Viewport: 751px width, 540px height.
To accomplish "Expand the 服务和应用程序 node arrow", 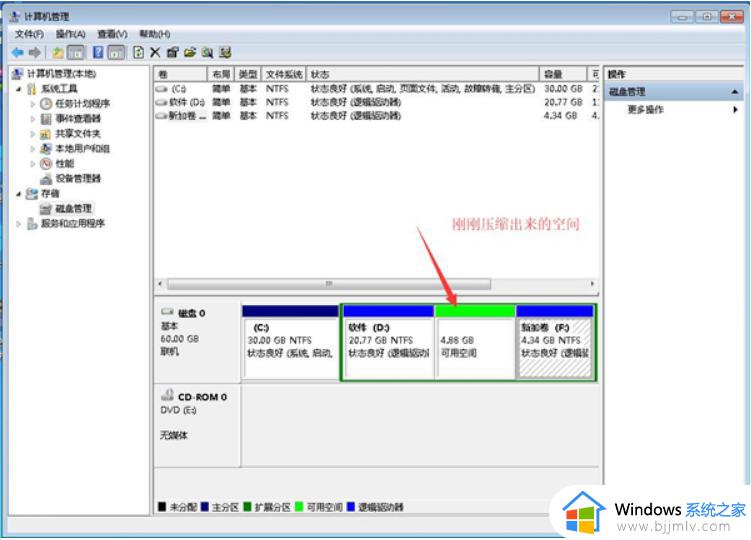I will pos(19,223).
